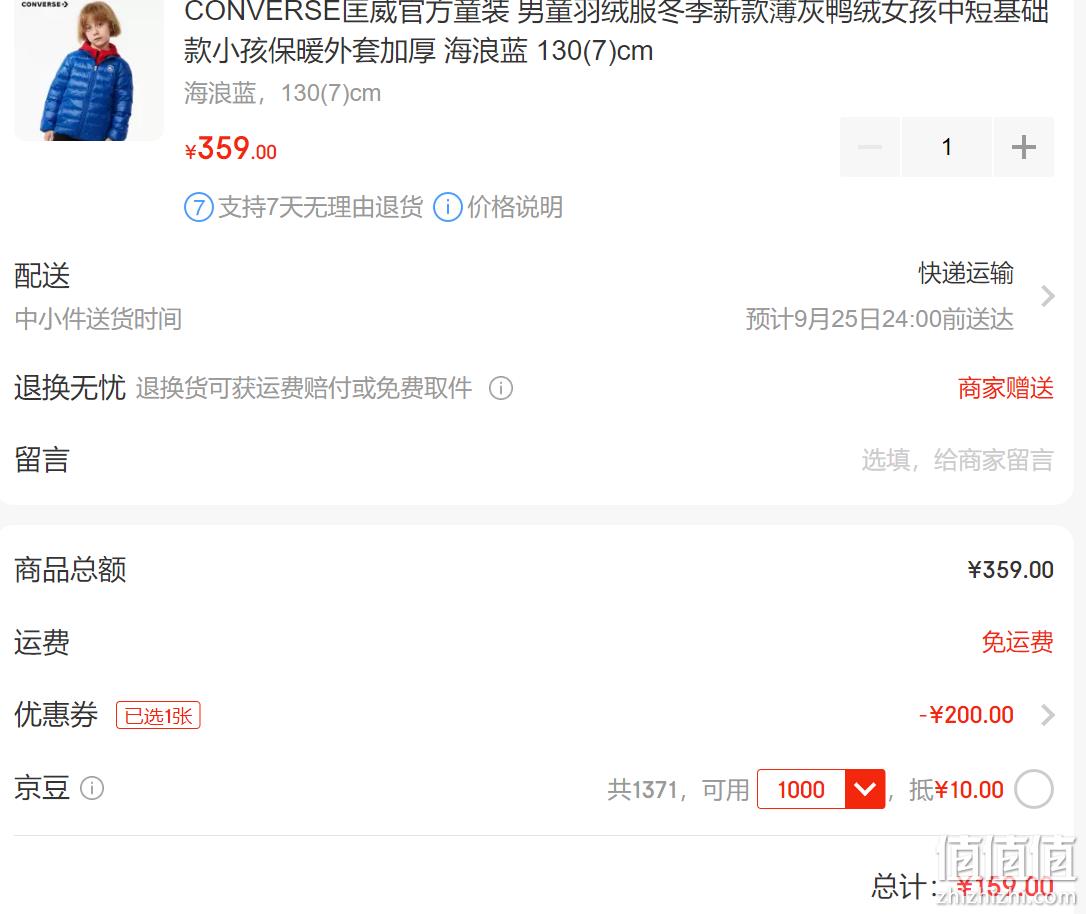The image size is (1086, 914).
Task: Expand coupon selection chevron
Action: (x=1048, y=715)
